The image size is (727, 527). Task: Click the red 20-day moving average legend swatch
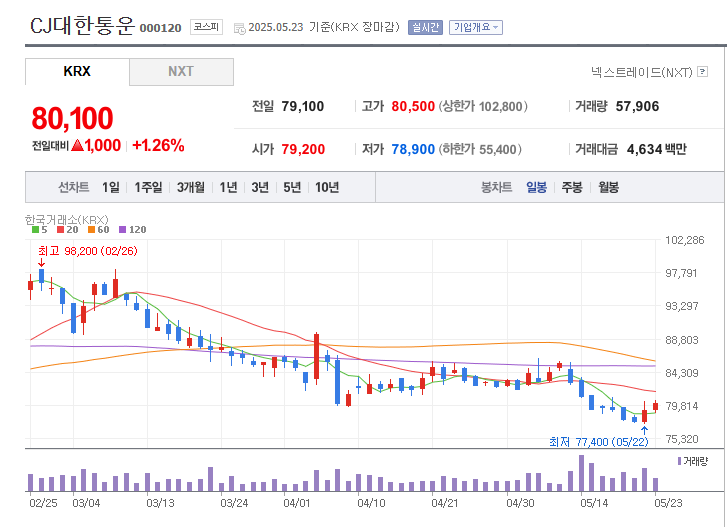60,229
